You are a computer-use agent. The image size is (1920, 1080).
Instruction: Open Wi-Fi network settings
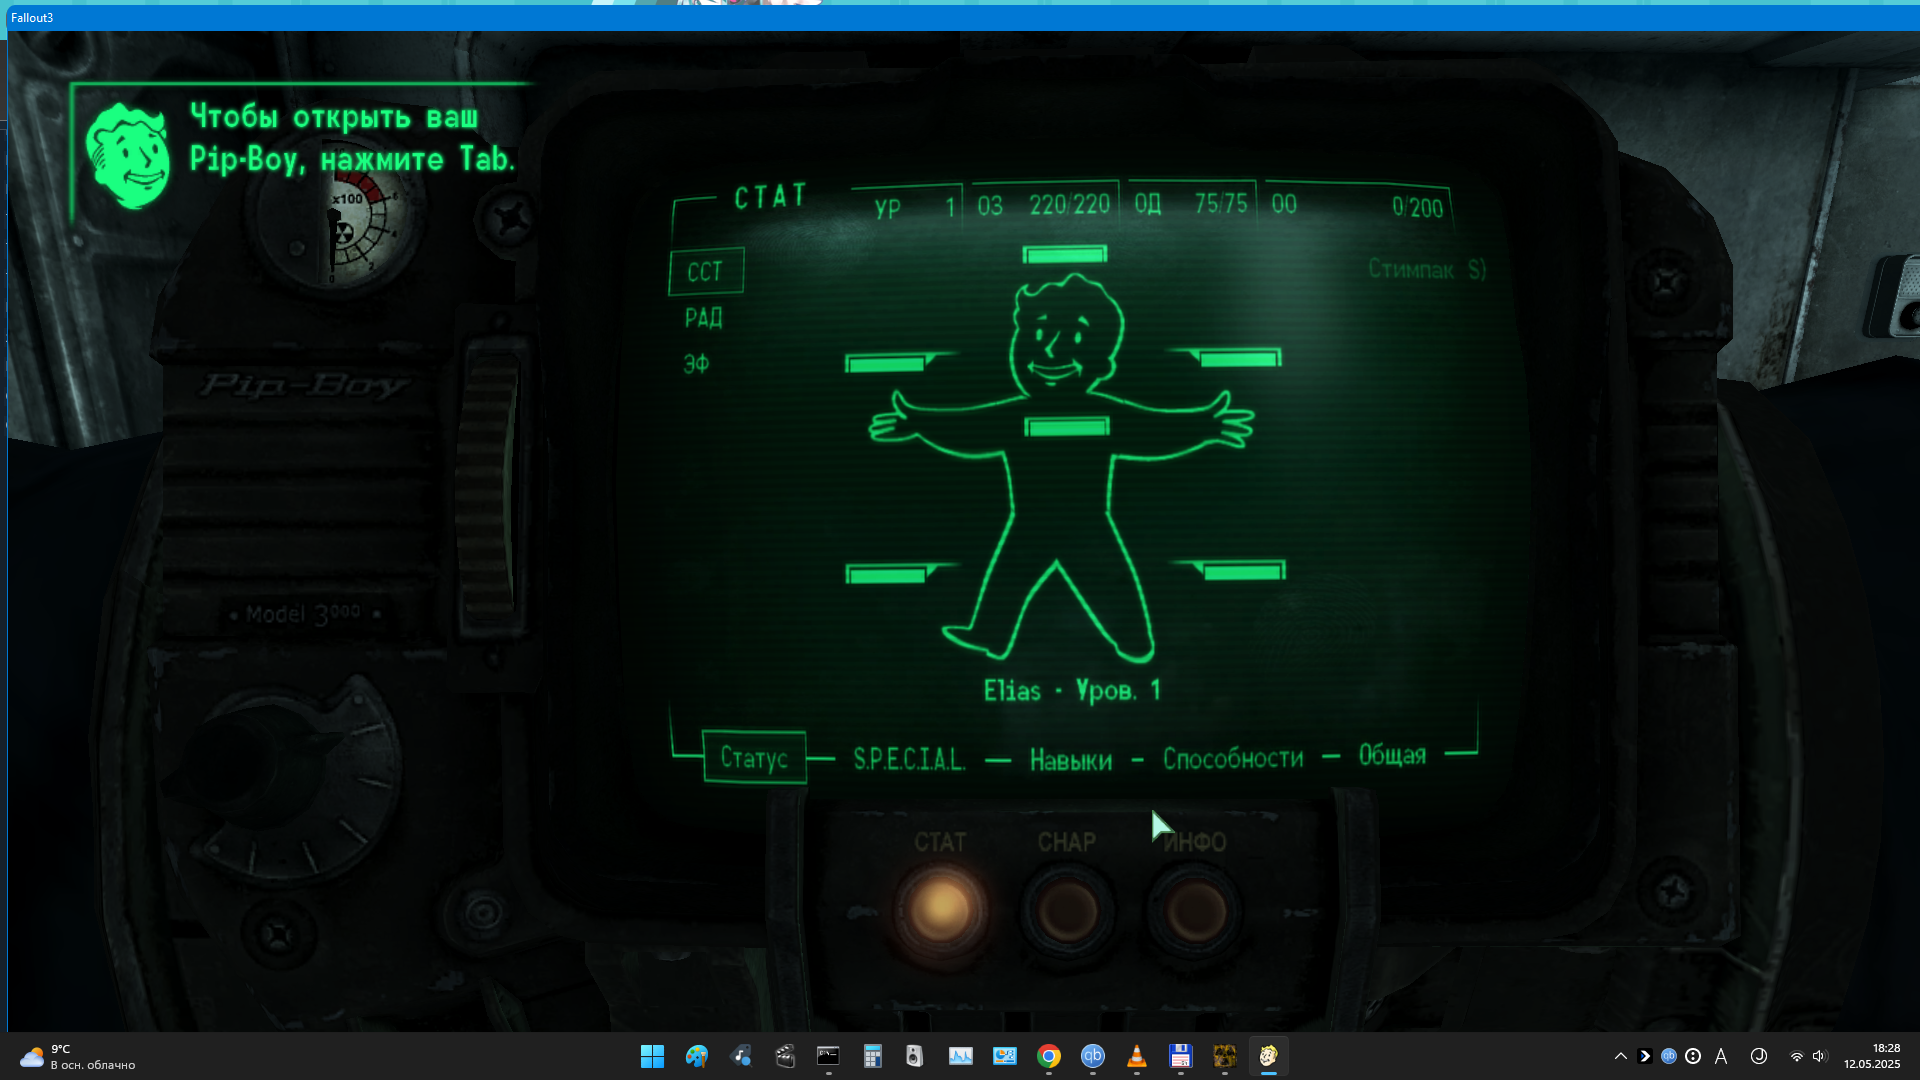coord(1797,1056)
